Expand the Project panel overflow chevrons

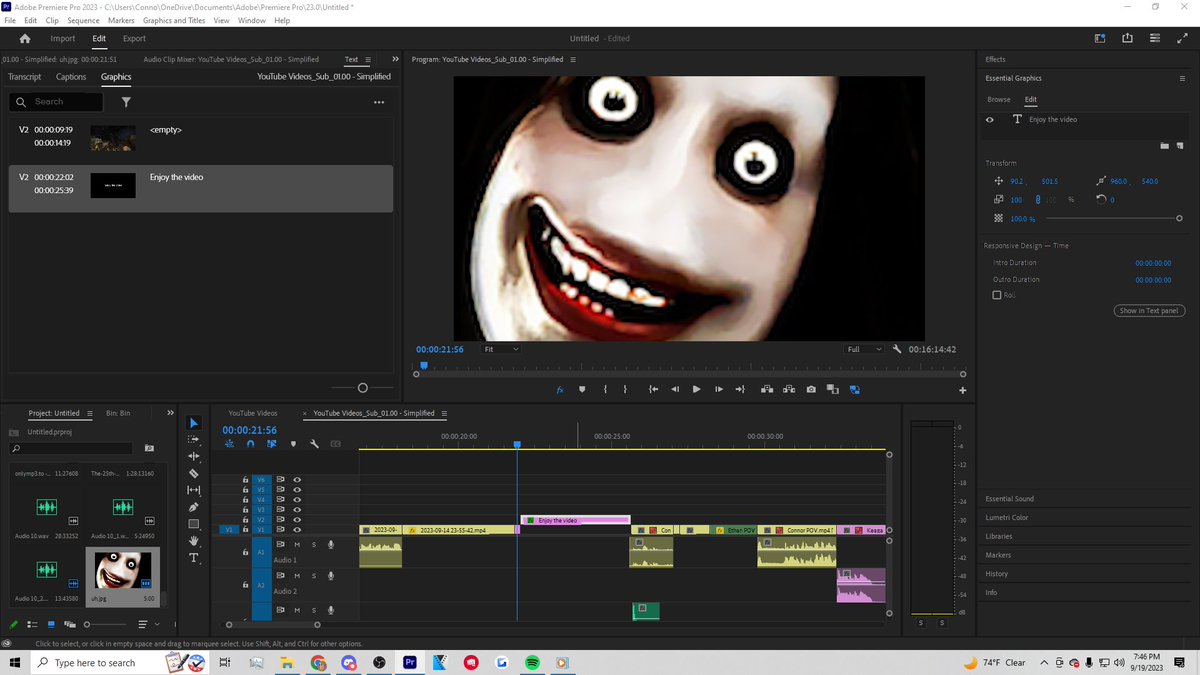tap(170, 413)
